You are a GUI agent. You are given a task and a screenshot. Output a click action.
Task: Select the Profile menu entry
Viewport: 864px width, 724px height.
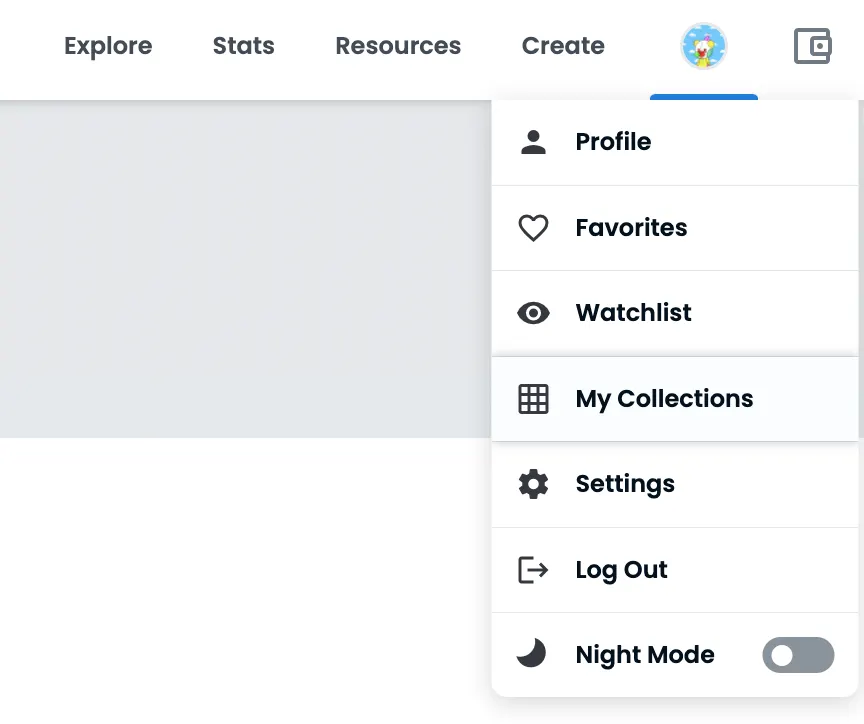click(x=613, y=142)
